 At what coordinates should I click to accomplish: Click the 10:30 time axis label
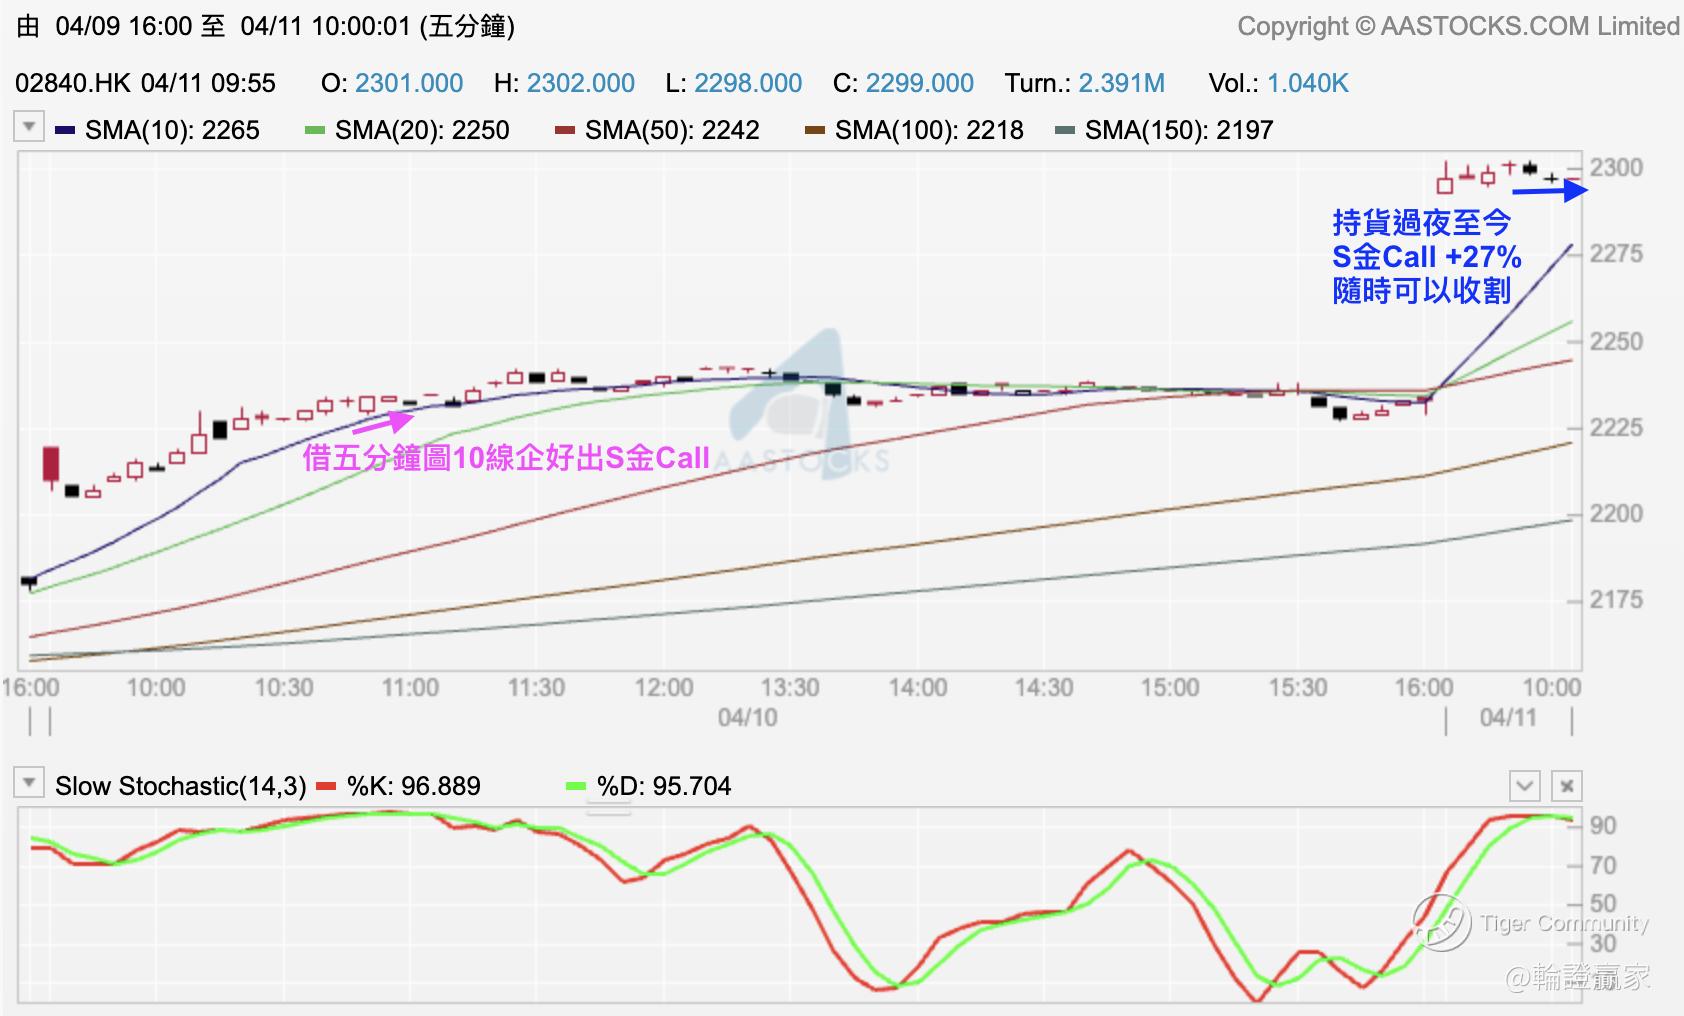click(x=284, y=688)
